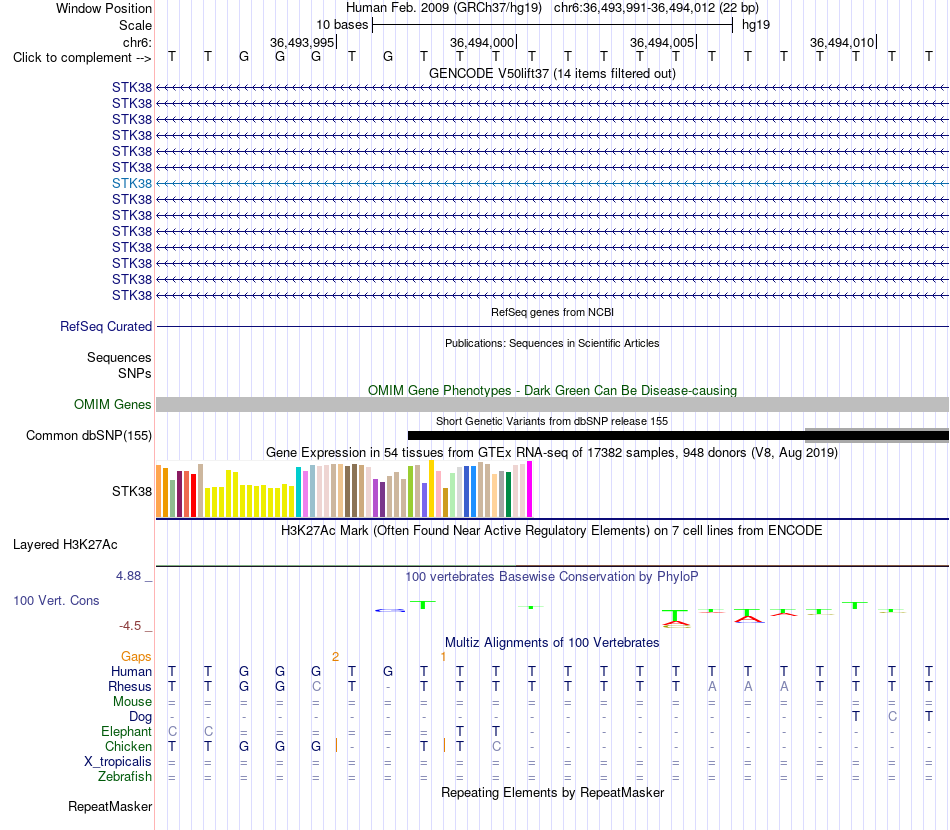950x830 pixels.
Task: Click the '100 Vert. Cons' label
Action: click(x=56, y=600)
